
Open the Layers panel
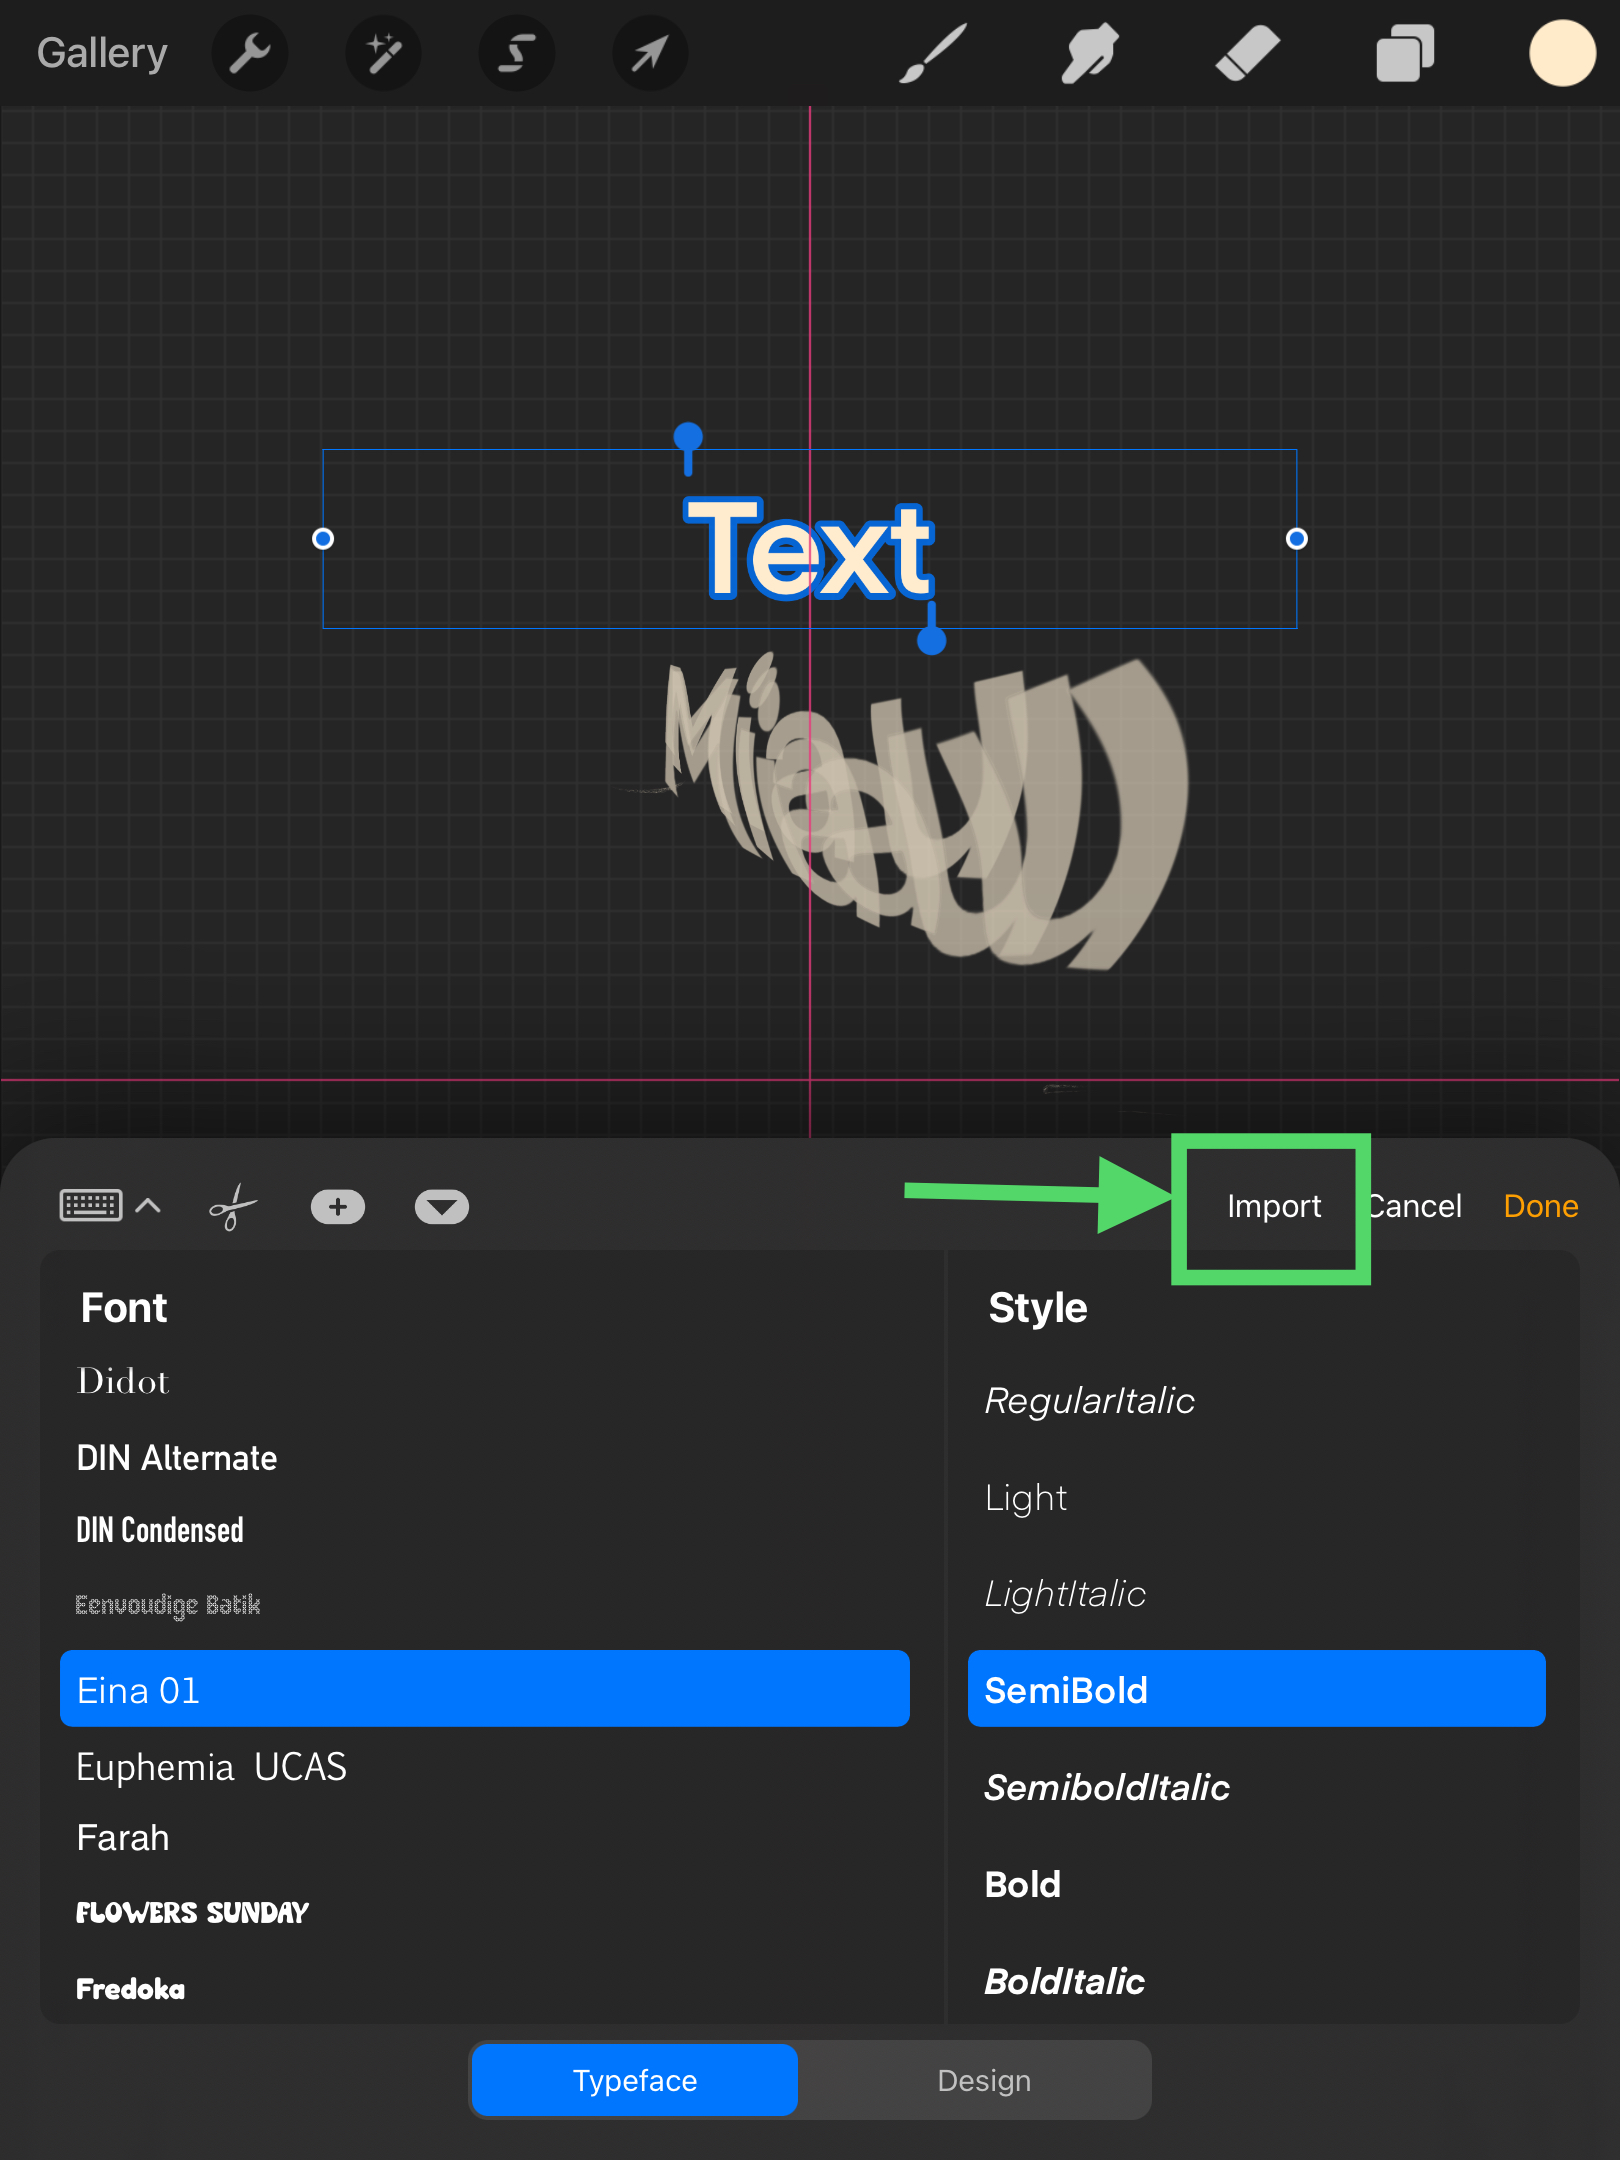pos(1405,54)
